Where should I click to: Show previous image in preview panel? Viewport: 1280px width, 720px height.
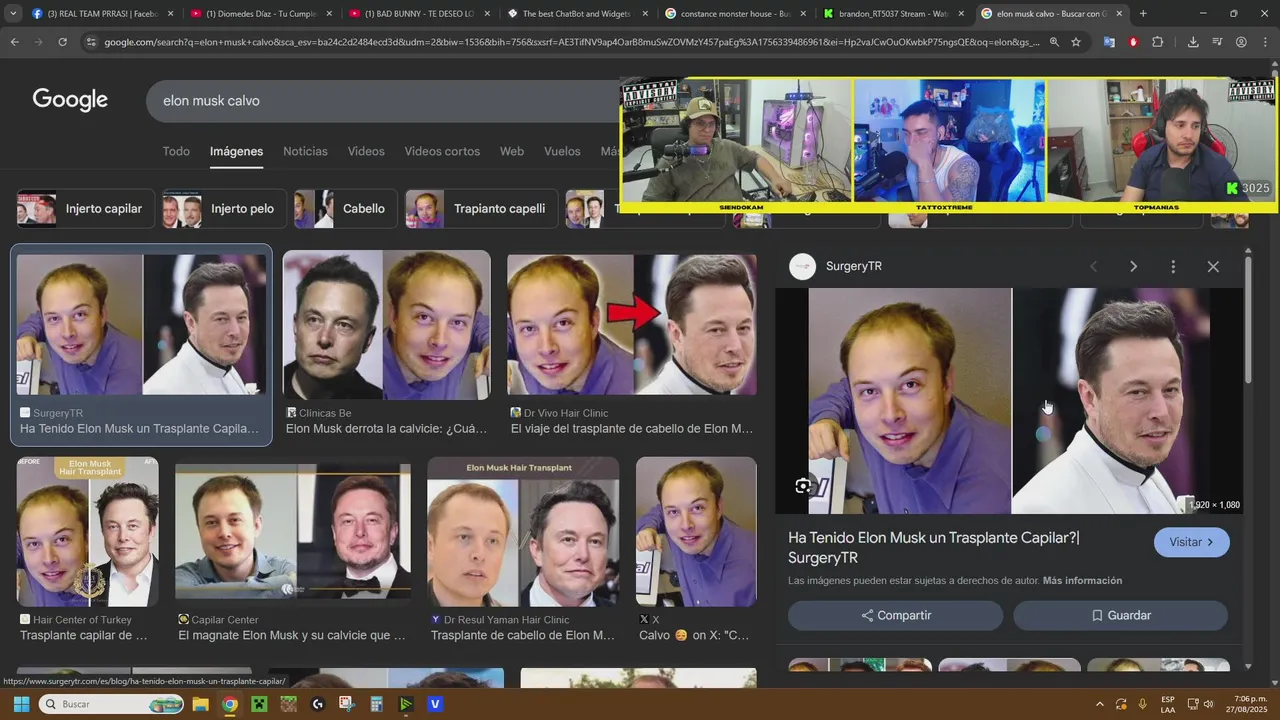1093,266
